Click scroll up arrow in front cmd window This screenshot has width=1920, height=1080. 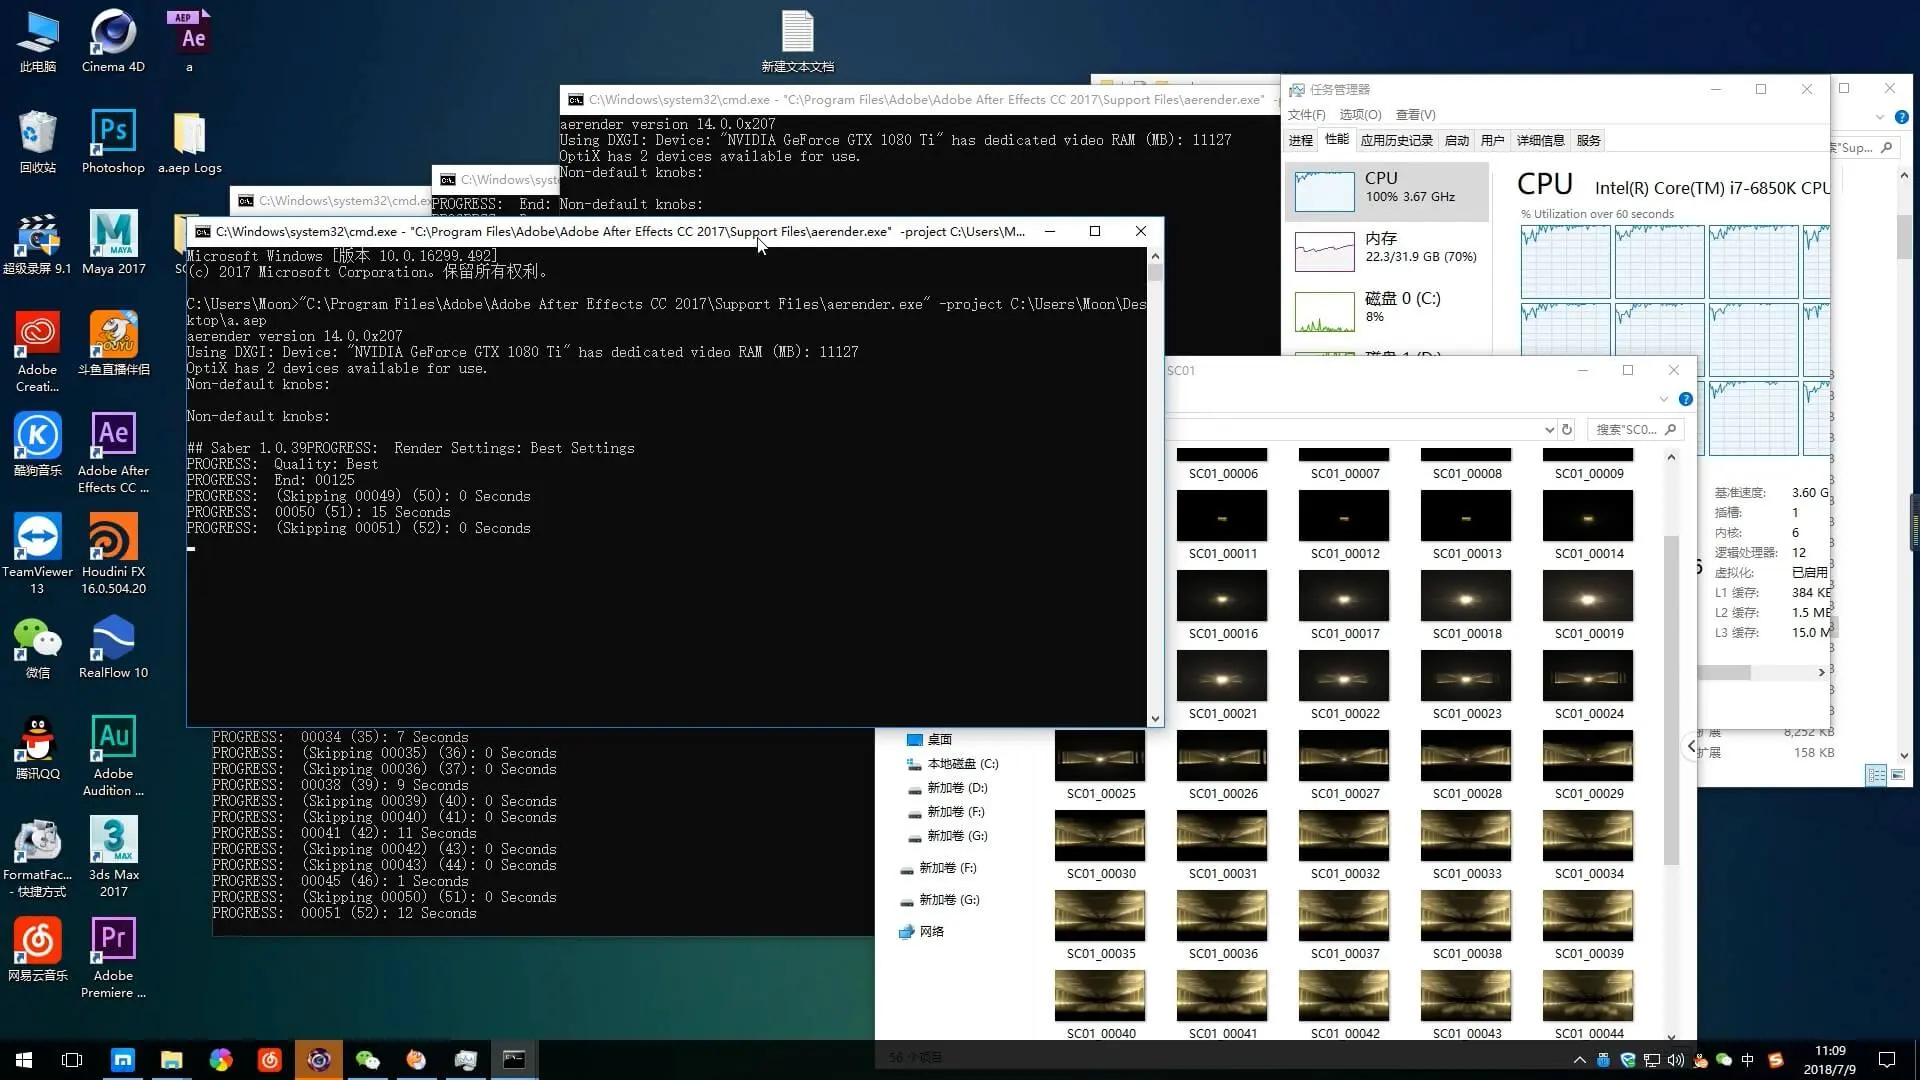coord(1155,256)
